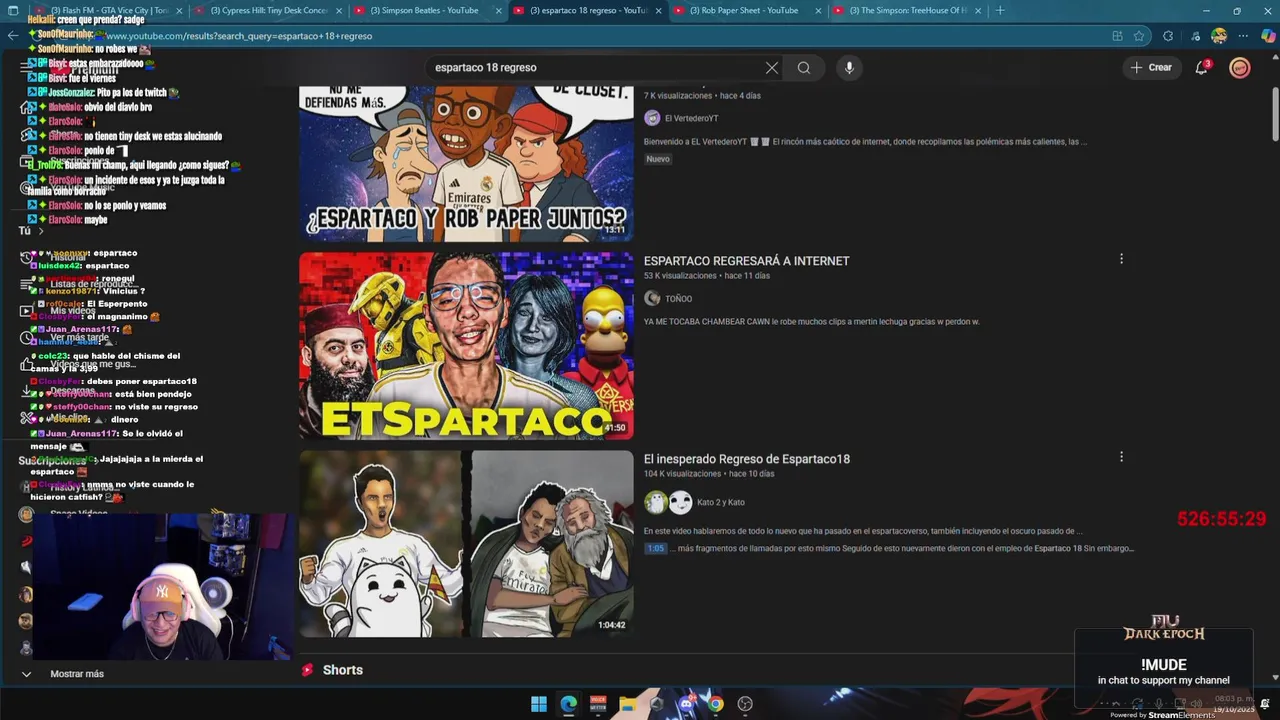Click the 53 K visualizaciones text

680,276
